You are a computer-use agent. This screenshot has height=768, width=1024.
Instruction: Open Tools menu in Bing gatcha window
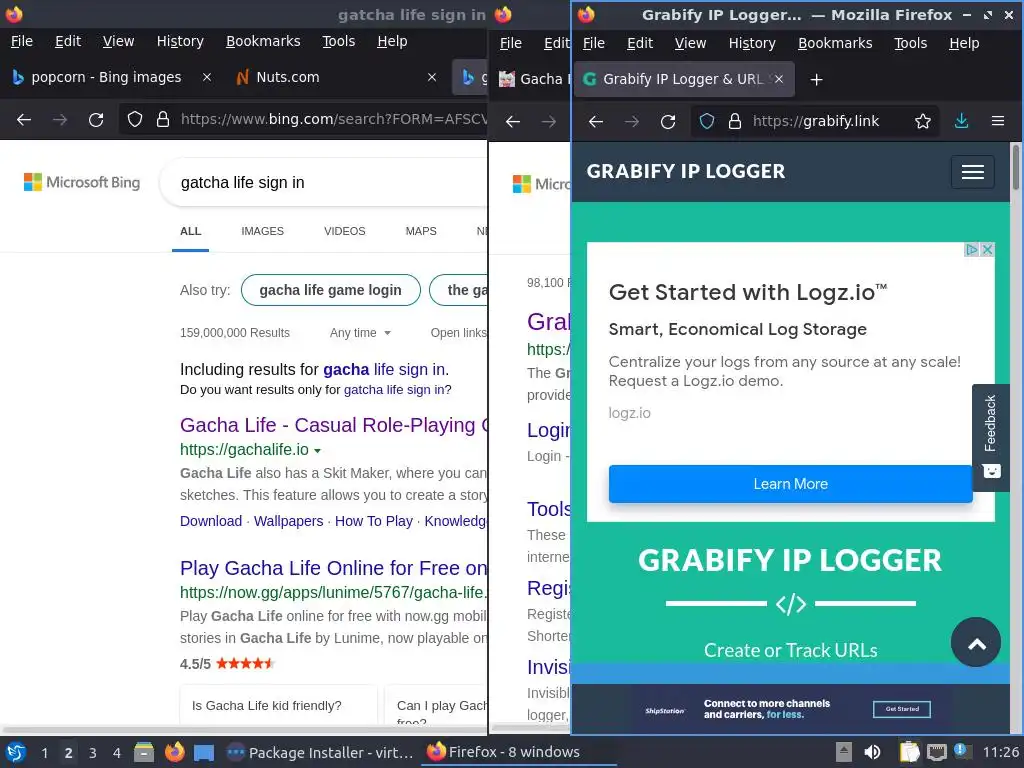point(338,41)
